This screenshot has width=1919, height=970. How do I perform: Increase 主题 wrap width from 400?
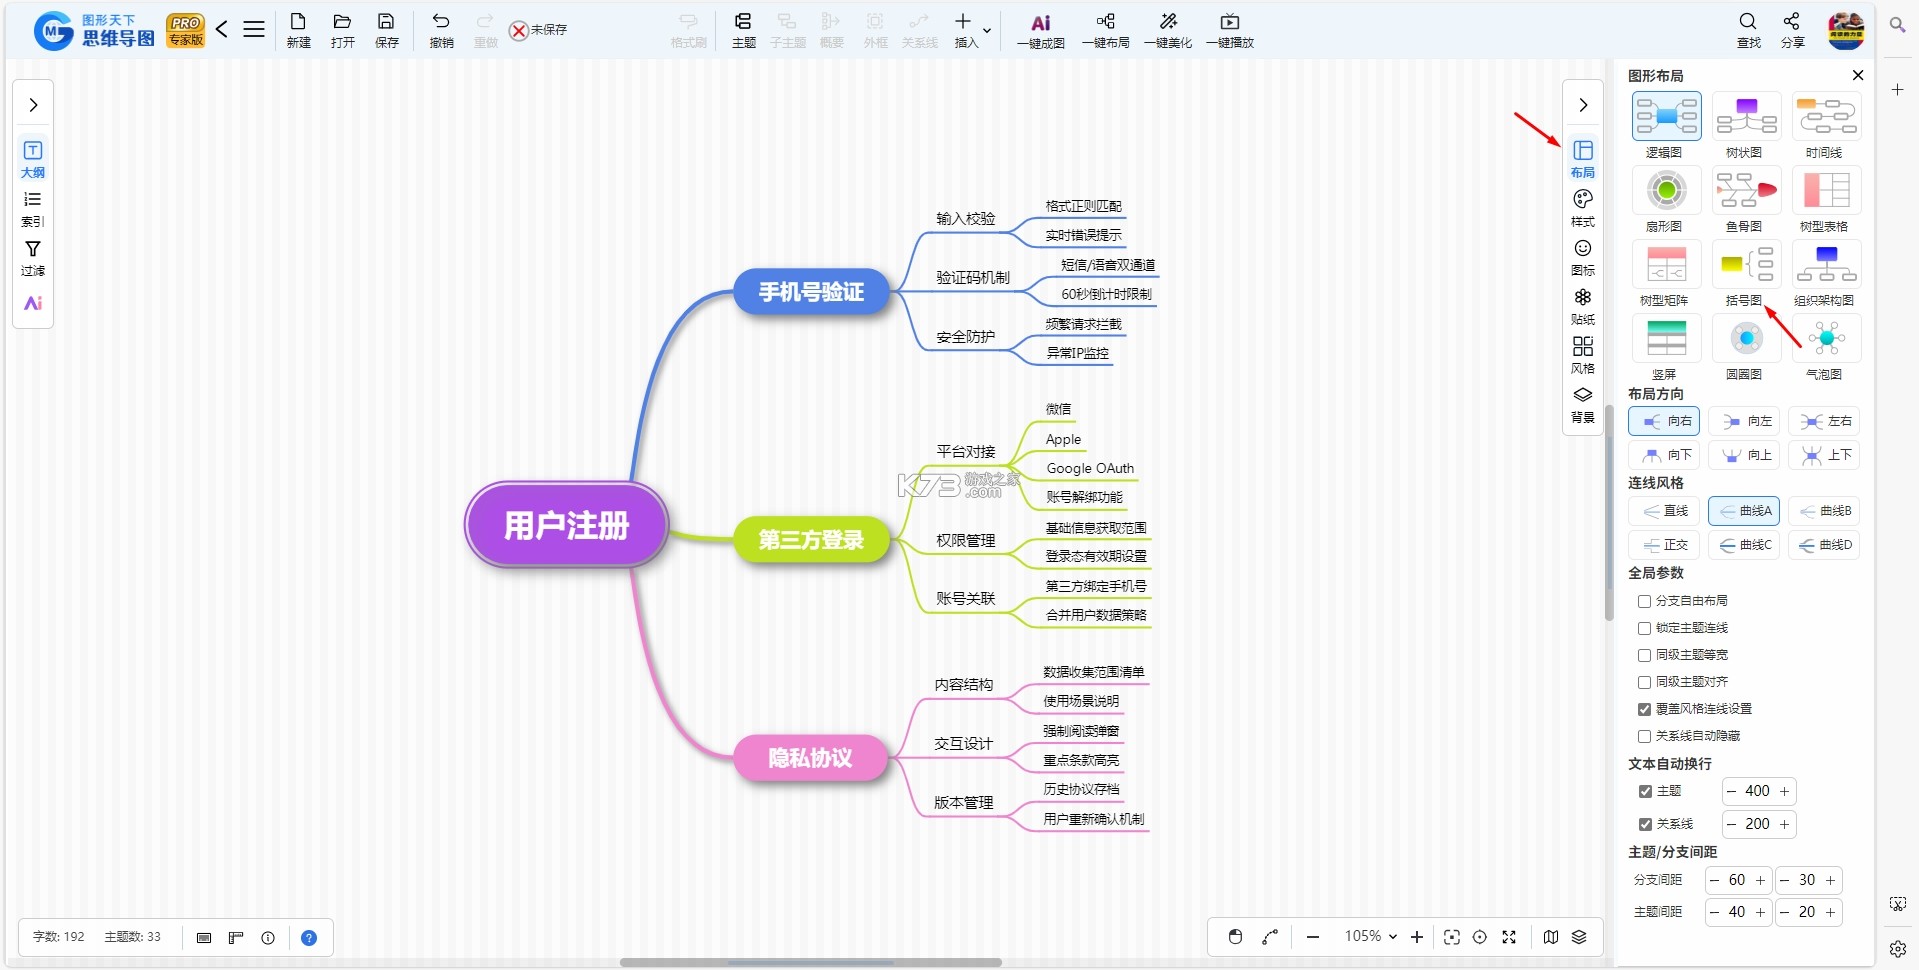[1784, 791]
